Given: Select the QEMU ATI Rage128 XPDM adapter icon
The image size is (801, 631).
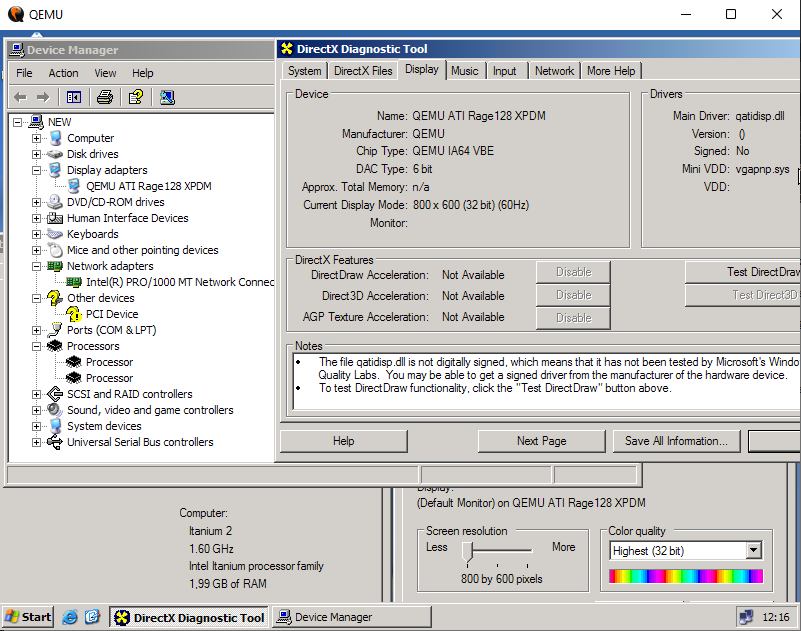Looking at the screenshot, I should pyautogui.click(x=74, y=186).
